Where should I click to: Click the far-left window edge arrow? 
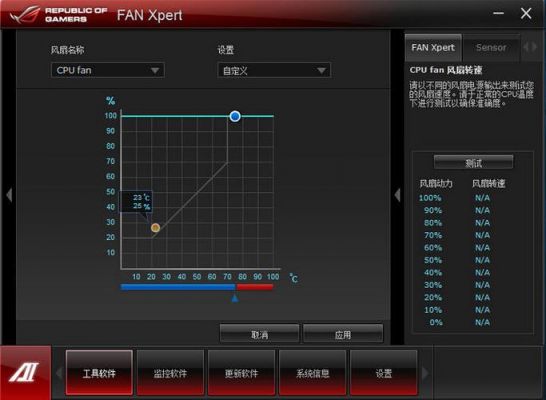click(x=9, y=195)
